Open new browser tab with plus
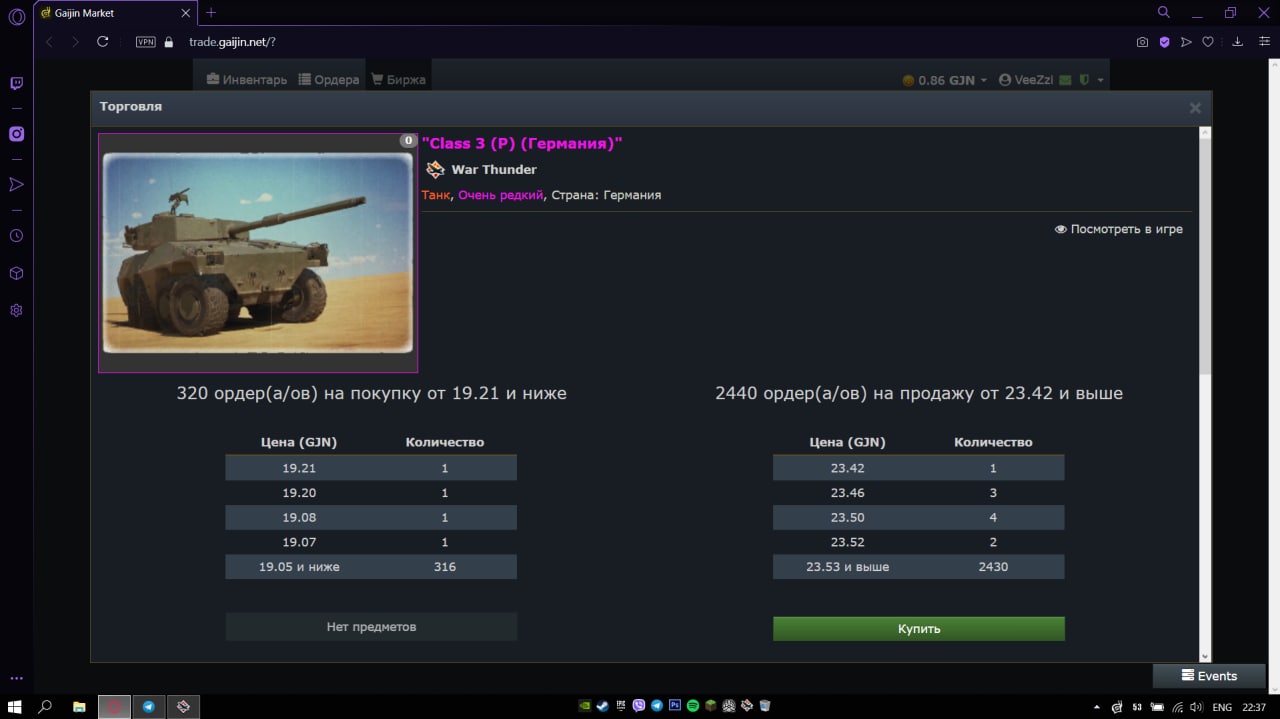This screenshot has height=719, width=1280. click(211, 13)
